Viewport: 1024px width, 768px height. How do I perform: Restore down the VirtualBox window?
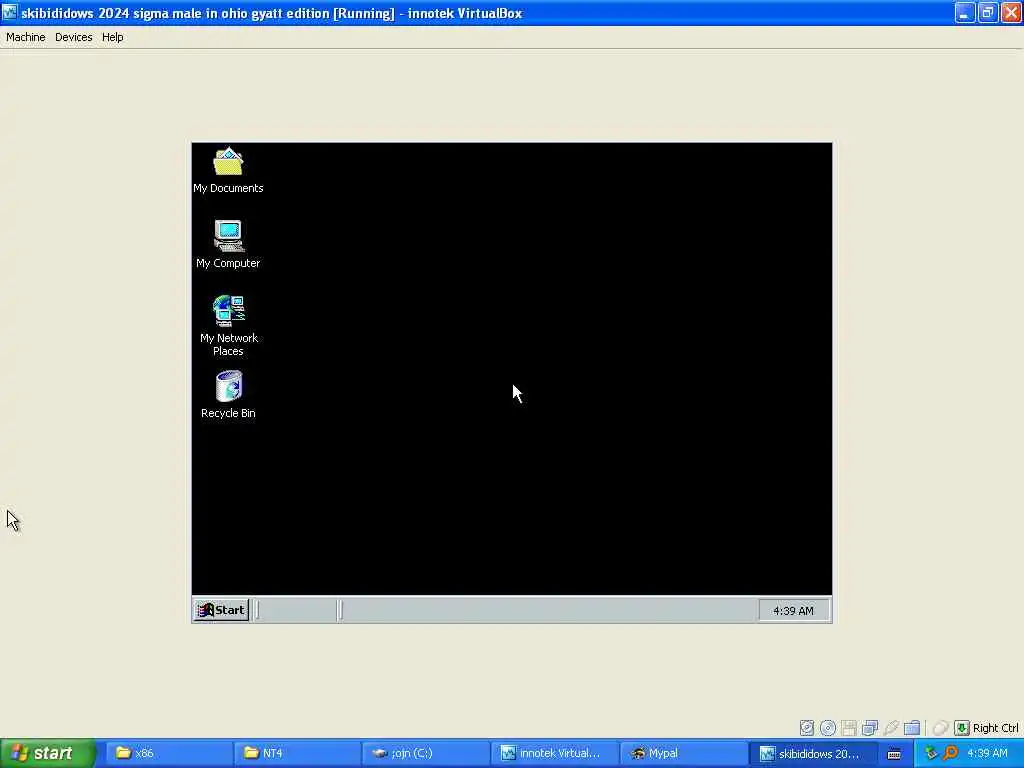point(987,12)
